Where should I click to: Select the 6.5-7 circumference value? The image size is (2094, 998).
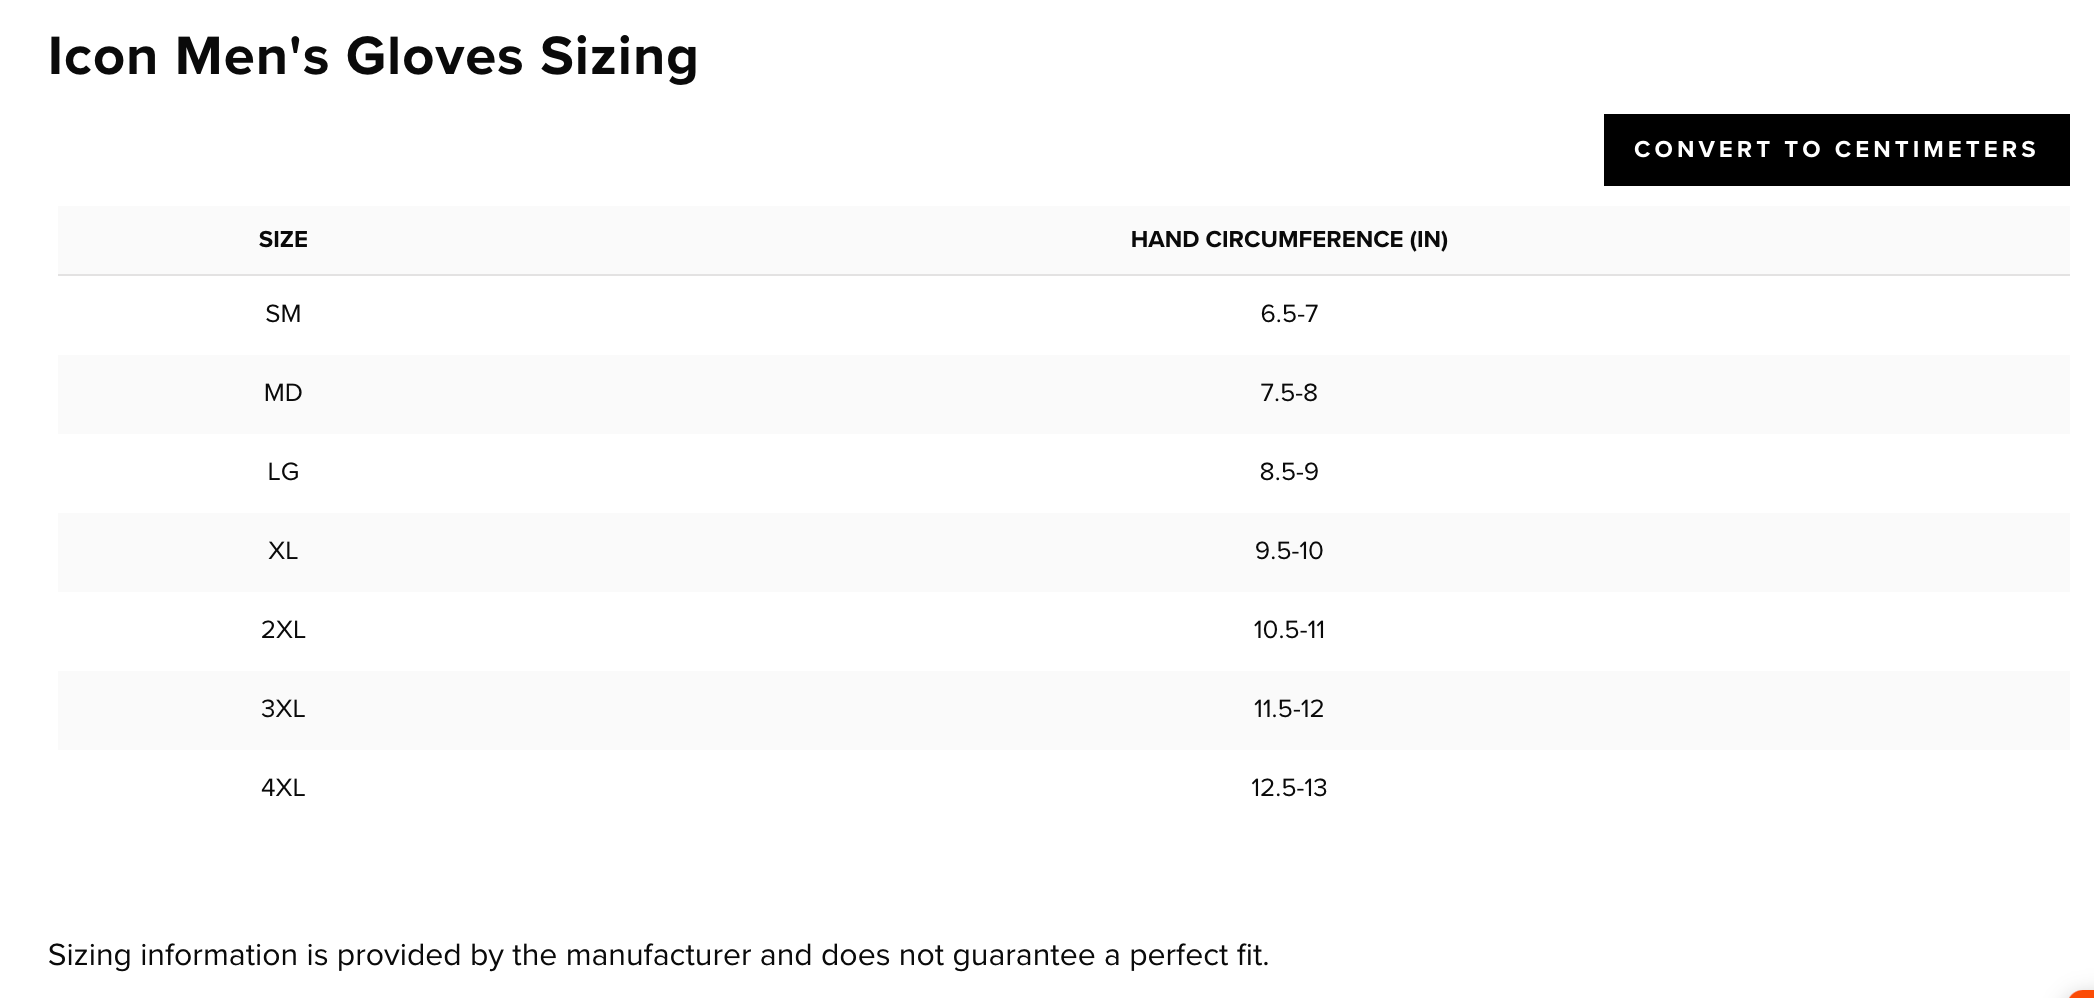[1289, 314]
